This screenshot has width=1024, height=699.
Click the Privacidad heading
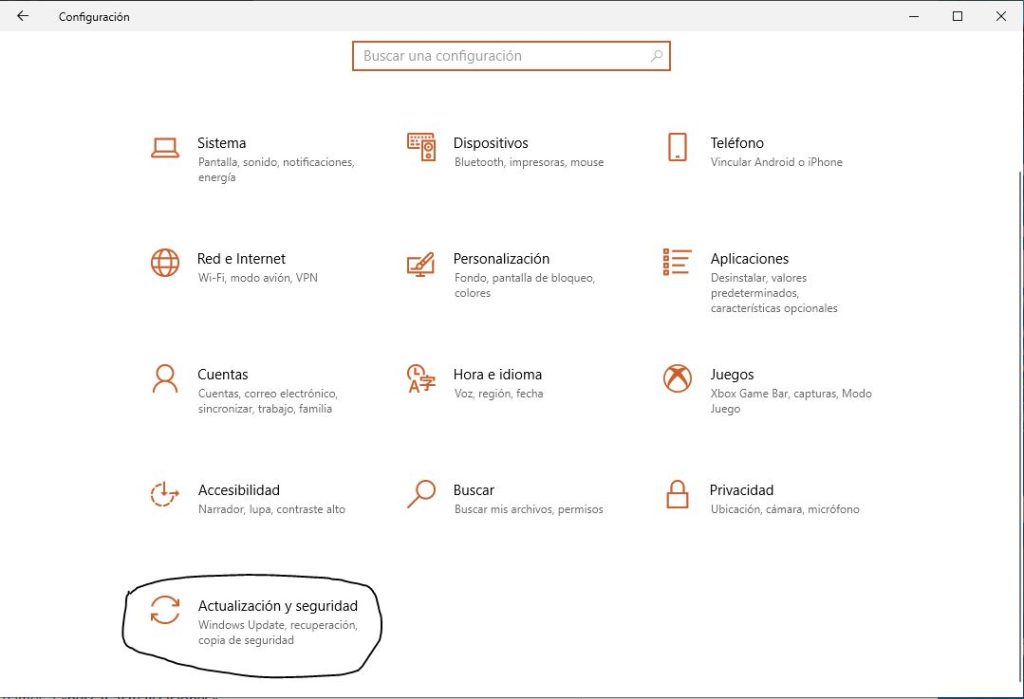741,490
